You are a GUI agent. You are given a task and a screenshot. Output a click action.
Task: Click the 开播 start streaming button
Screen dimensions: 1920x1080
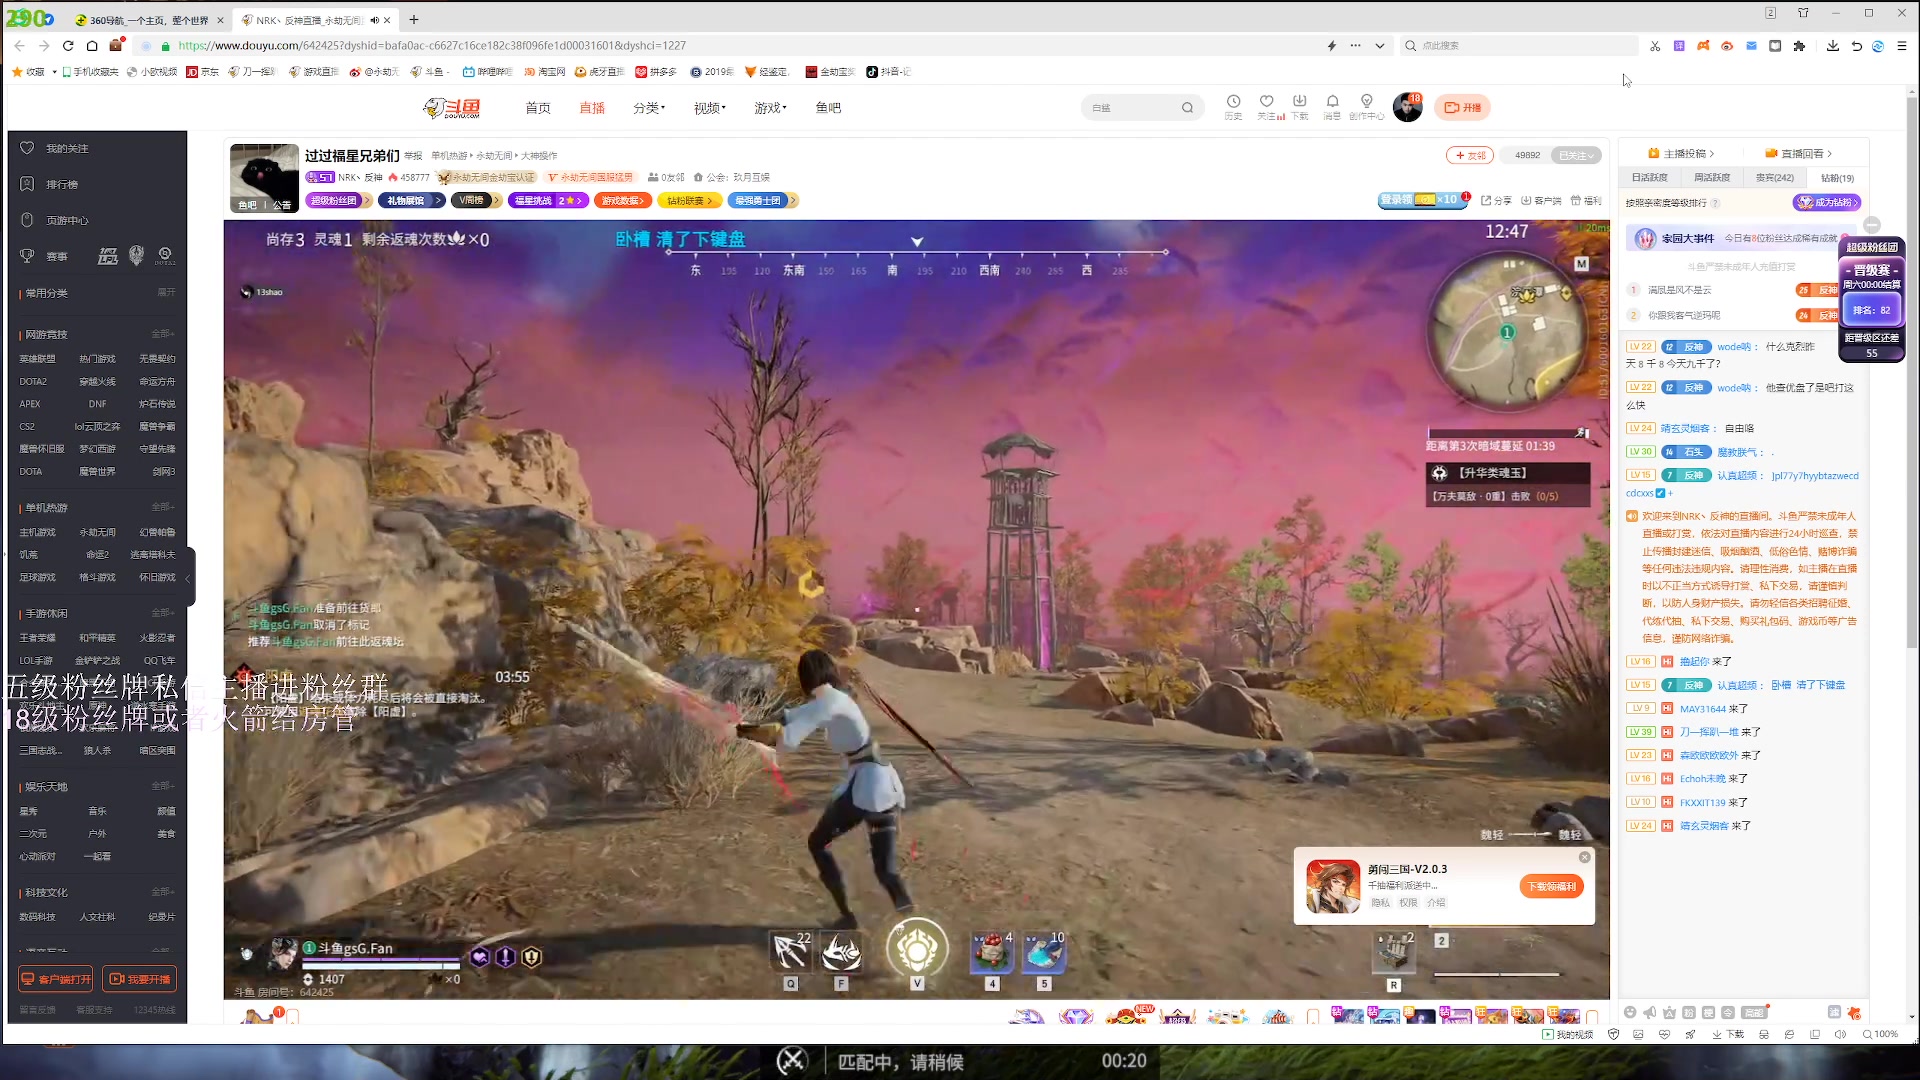(1462, 108)
